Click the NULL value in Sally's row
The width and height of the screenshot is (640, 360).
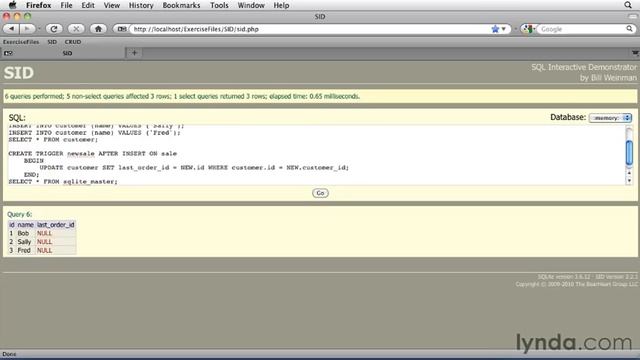(x=44, y=242)
